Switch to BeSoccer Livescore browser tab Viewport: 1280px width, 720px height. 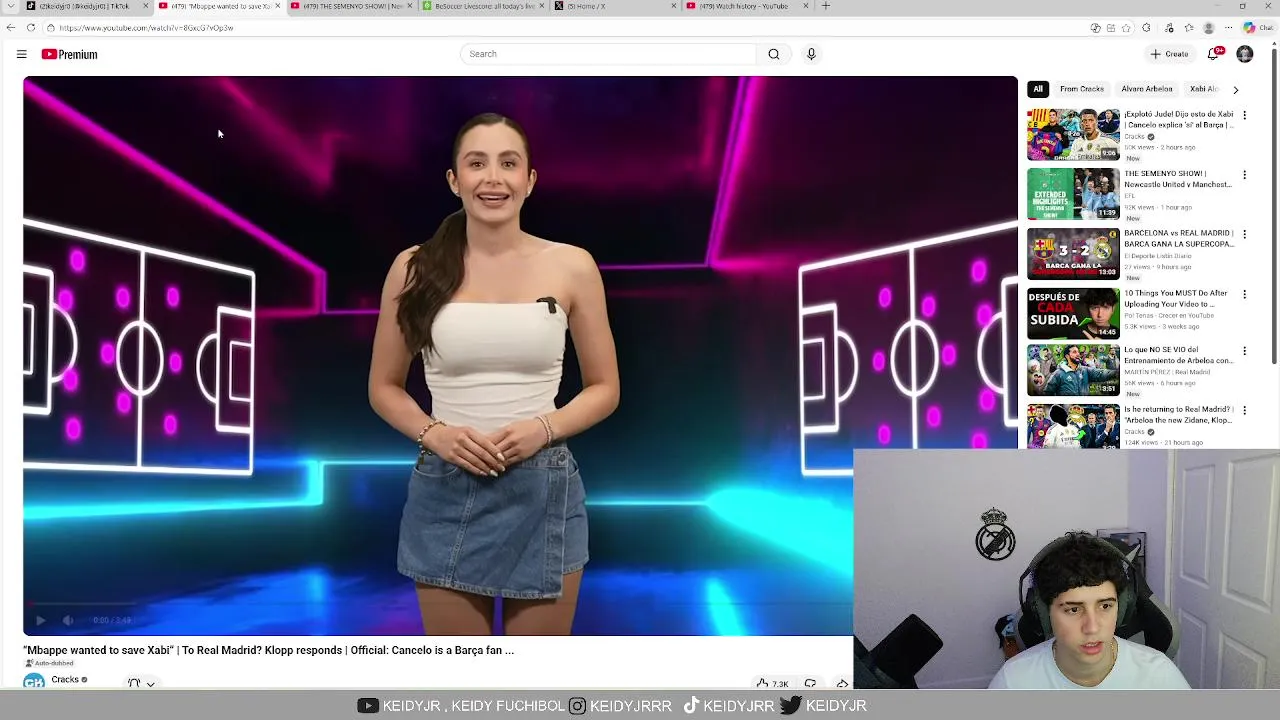[483, 6]
